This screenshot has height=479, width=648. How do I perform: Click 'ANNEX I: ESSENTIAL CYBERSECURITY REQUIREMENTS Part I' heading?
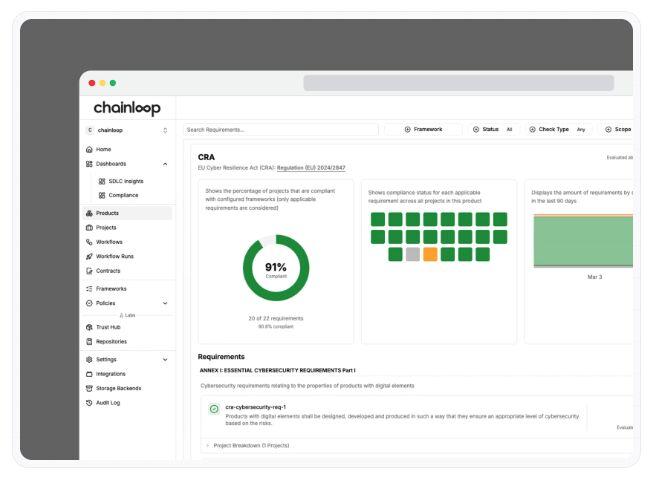coord(277,370)
